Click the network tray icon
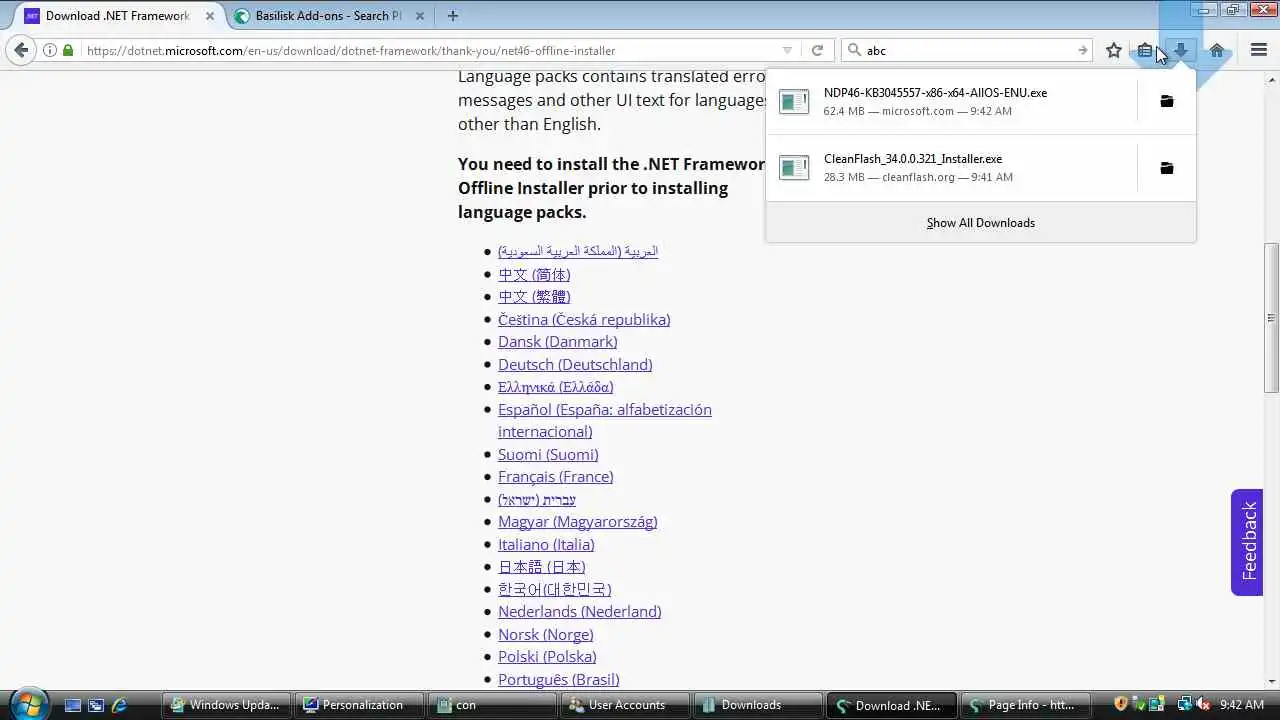The width and height of the screenshot is (1280, 720). click(1185, 704)
